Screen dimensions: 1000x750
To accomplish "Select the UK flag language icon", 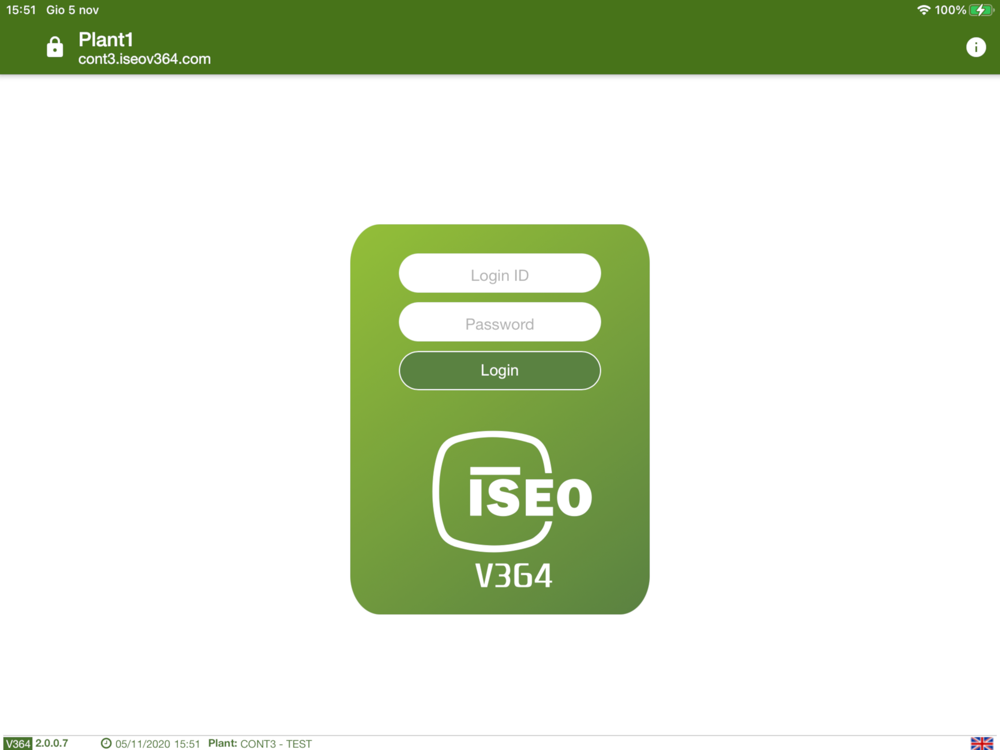I will [x=982, y=743].
